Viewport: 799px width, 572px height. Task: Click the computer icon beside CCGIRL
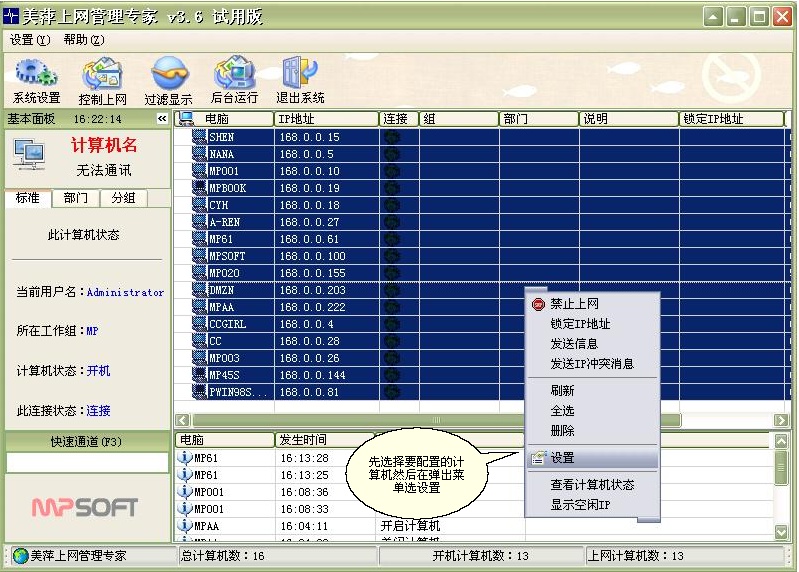[199, 323]
